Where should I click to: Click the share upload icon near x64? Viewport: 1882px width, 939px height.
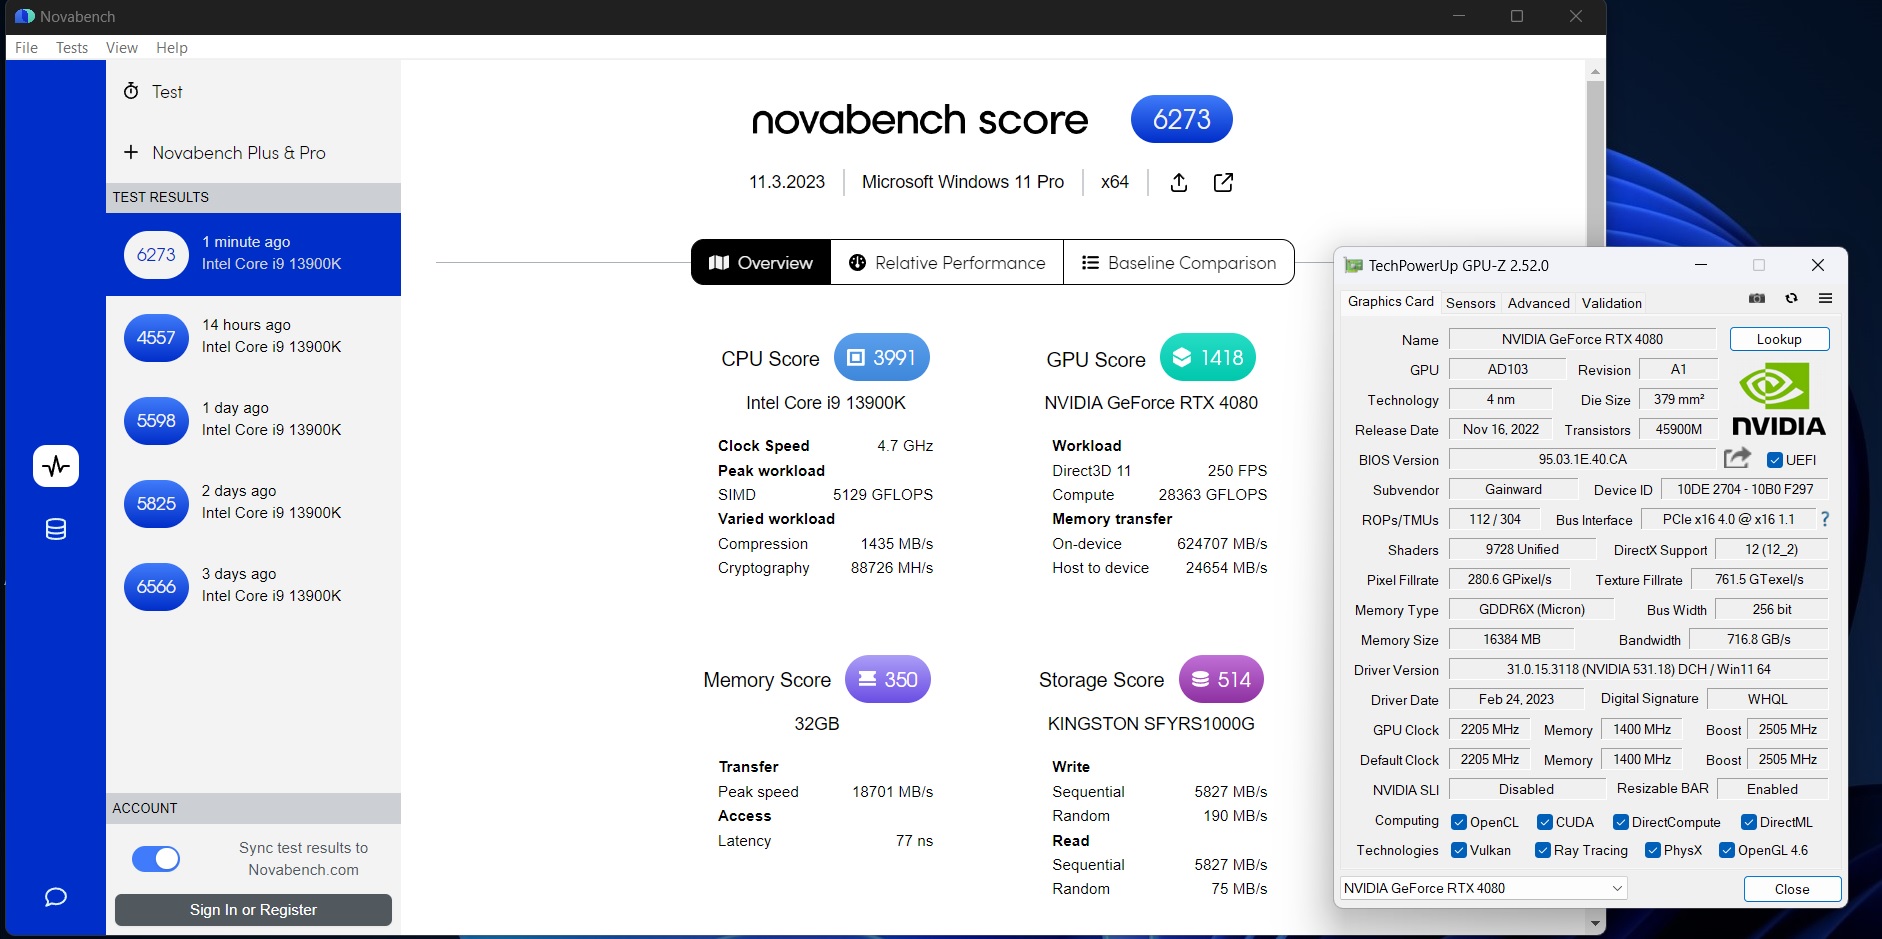pyautogui.click(x=1179, y=182)
